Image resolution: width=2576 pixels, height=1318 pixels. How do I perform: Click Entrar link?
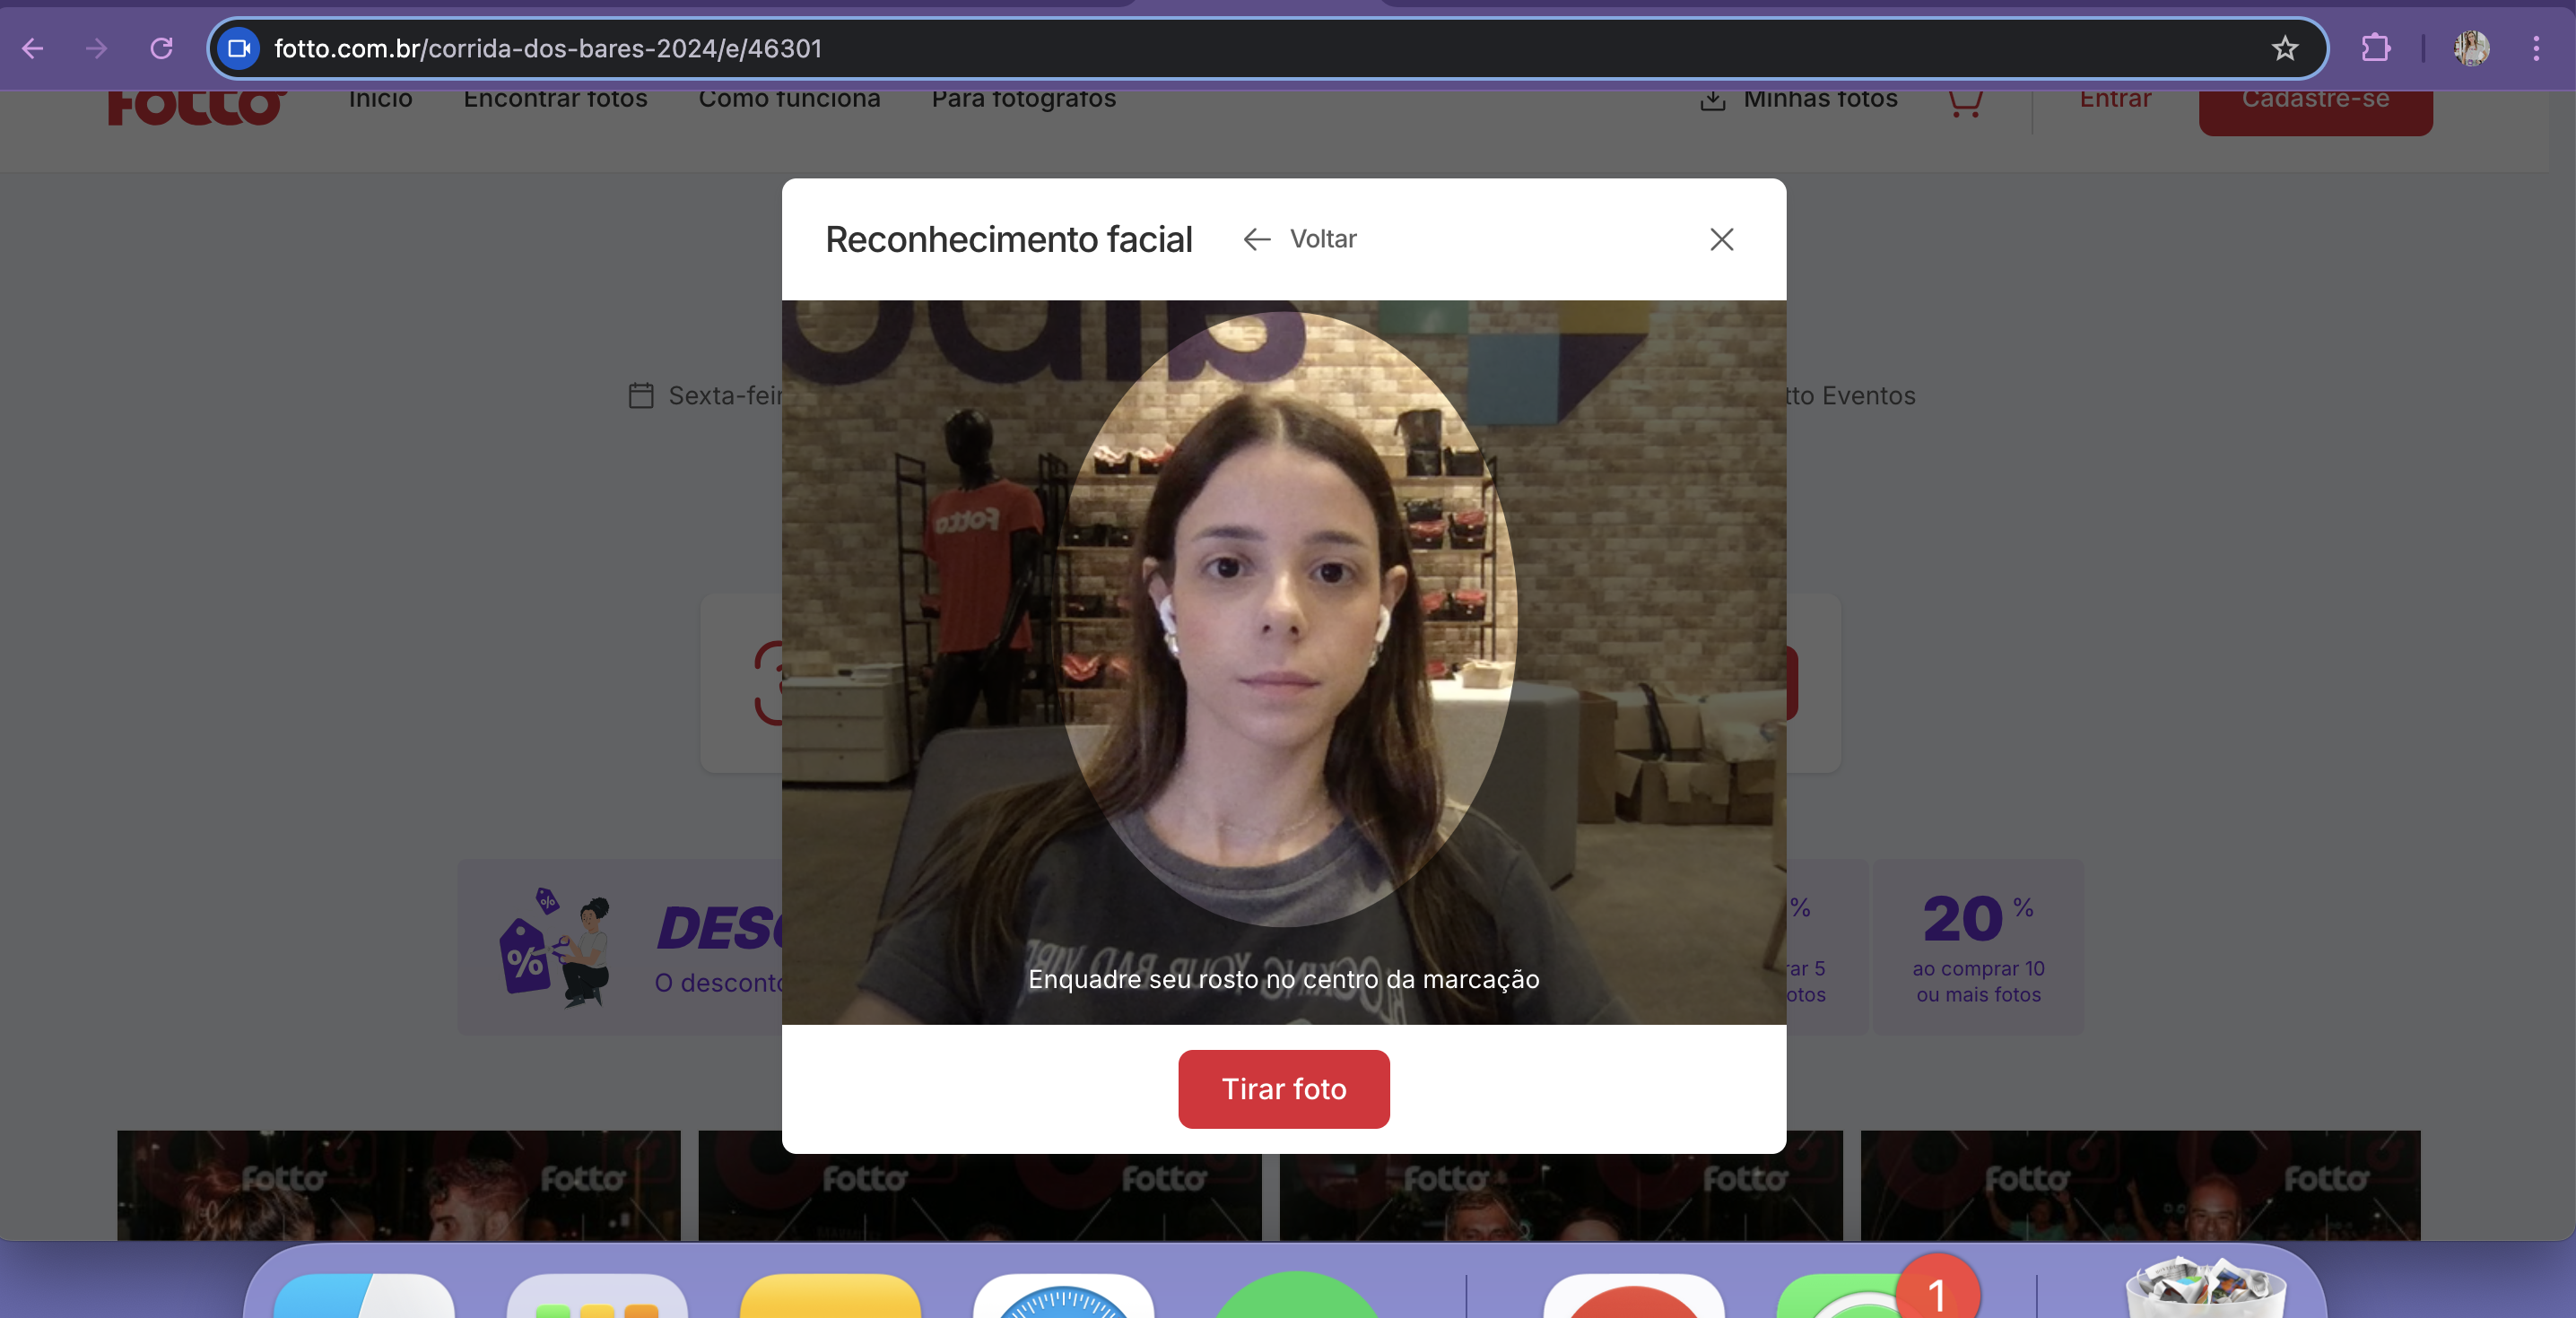(x=2115, y=99)
